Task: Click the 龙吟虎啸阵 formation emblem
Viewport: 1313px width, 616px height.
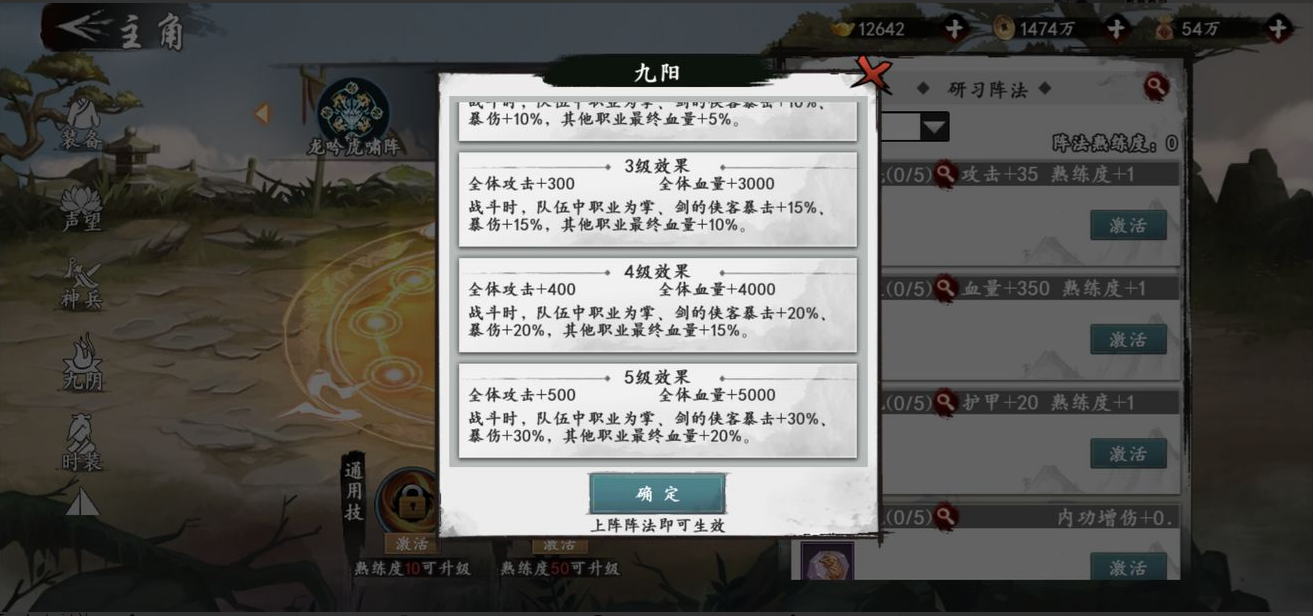Action: [353, 110]
